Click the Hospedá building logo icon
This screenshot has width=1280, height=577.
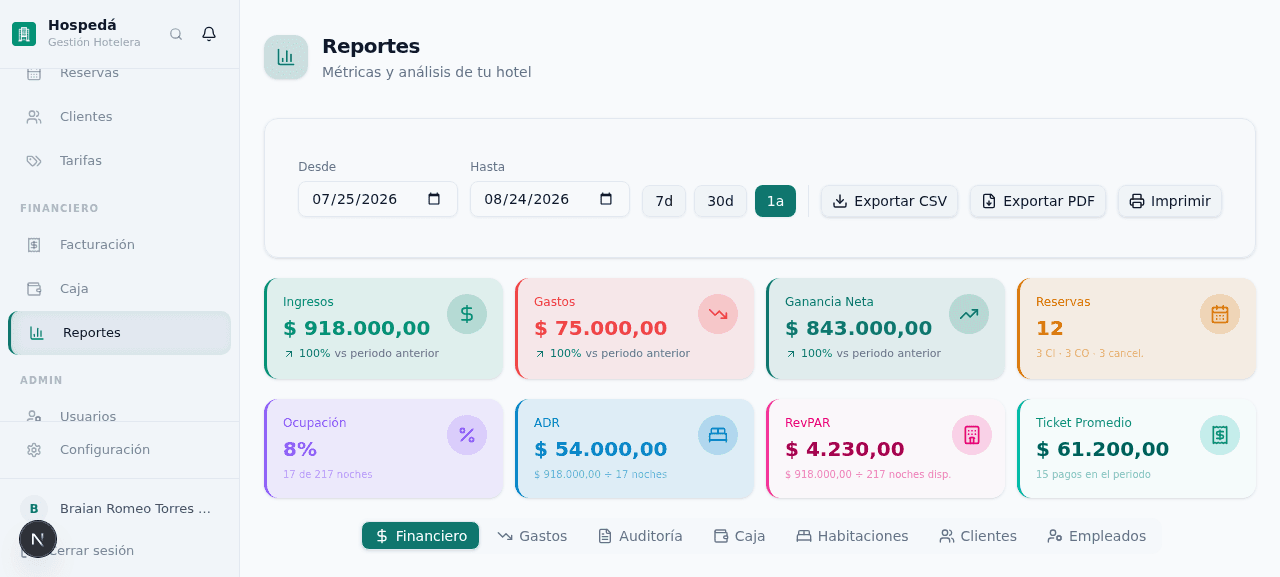click(x=24, y=34)
